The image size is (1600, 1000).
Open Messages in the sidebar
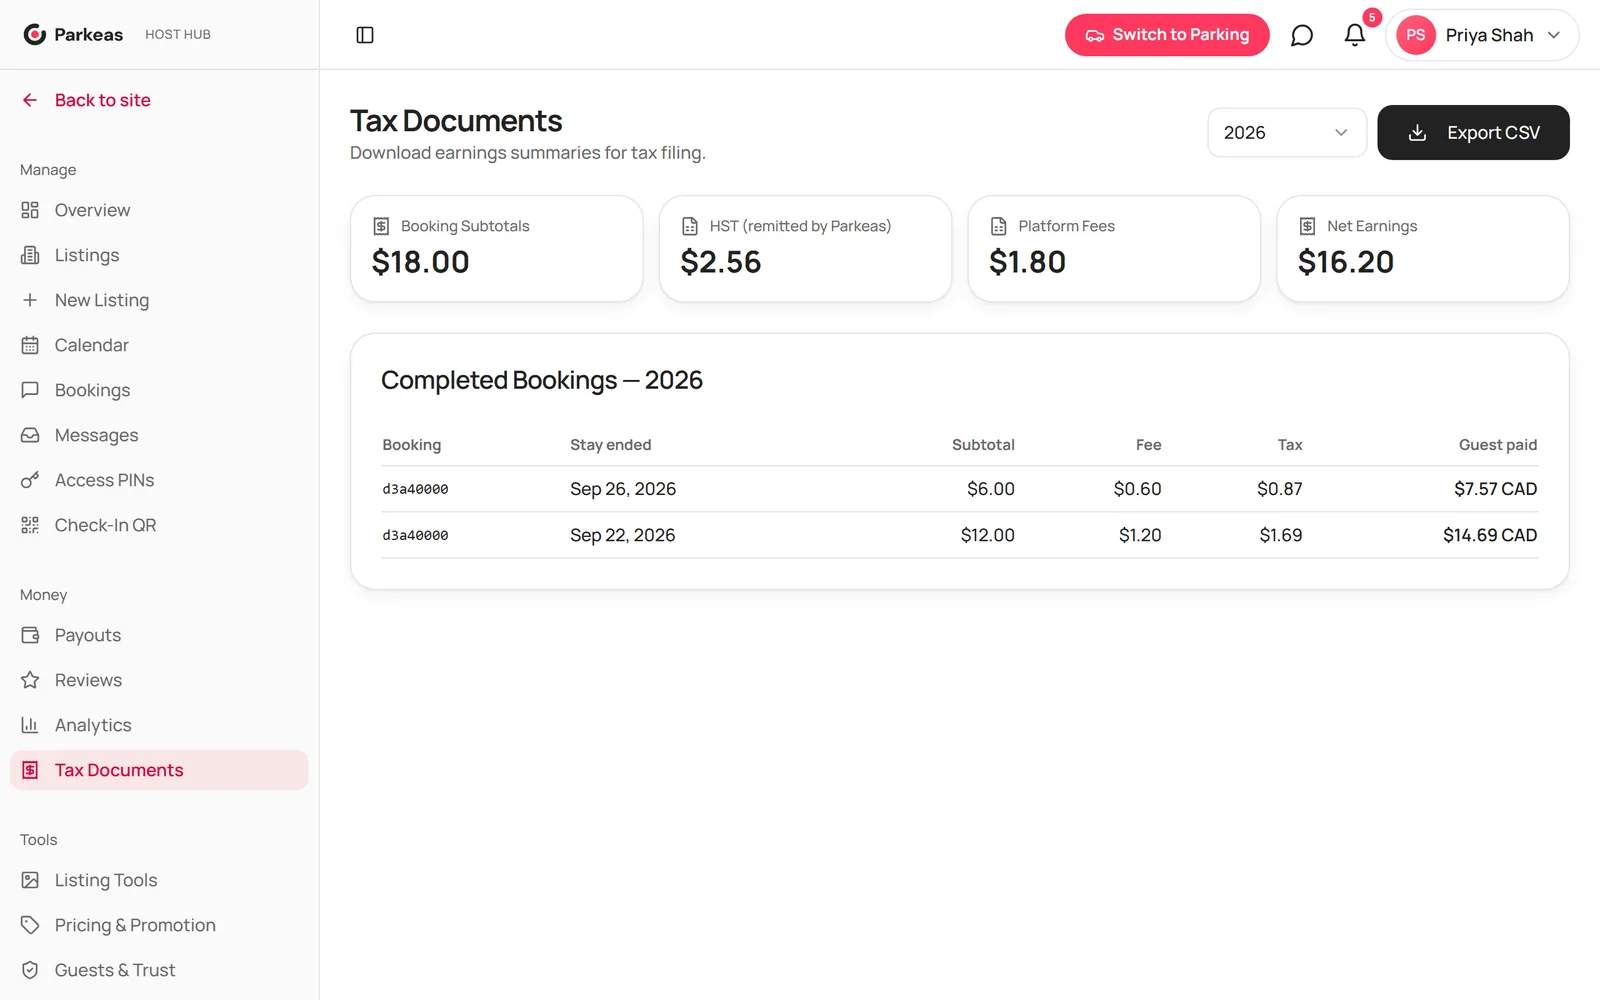tap(160, 435)
